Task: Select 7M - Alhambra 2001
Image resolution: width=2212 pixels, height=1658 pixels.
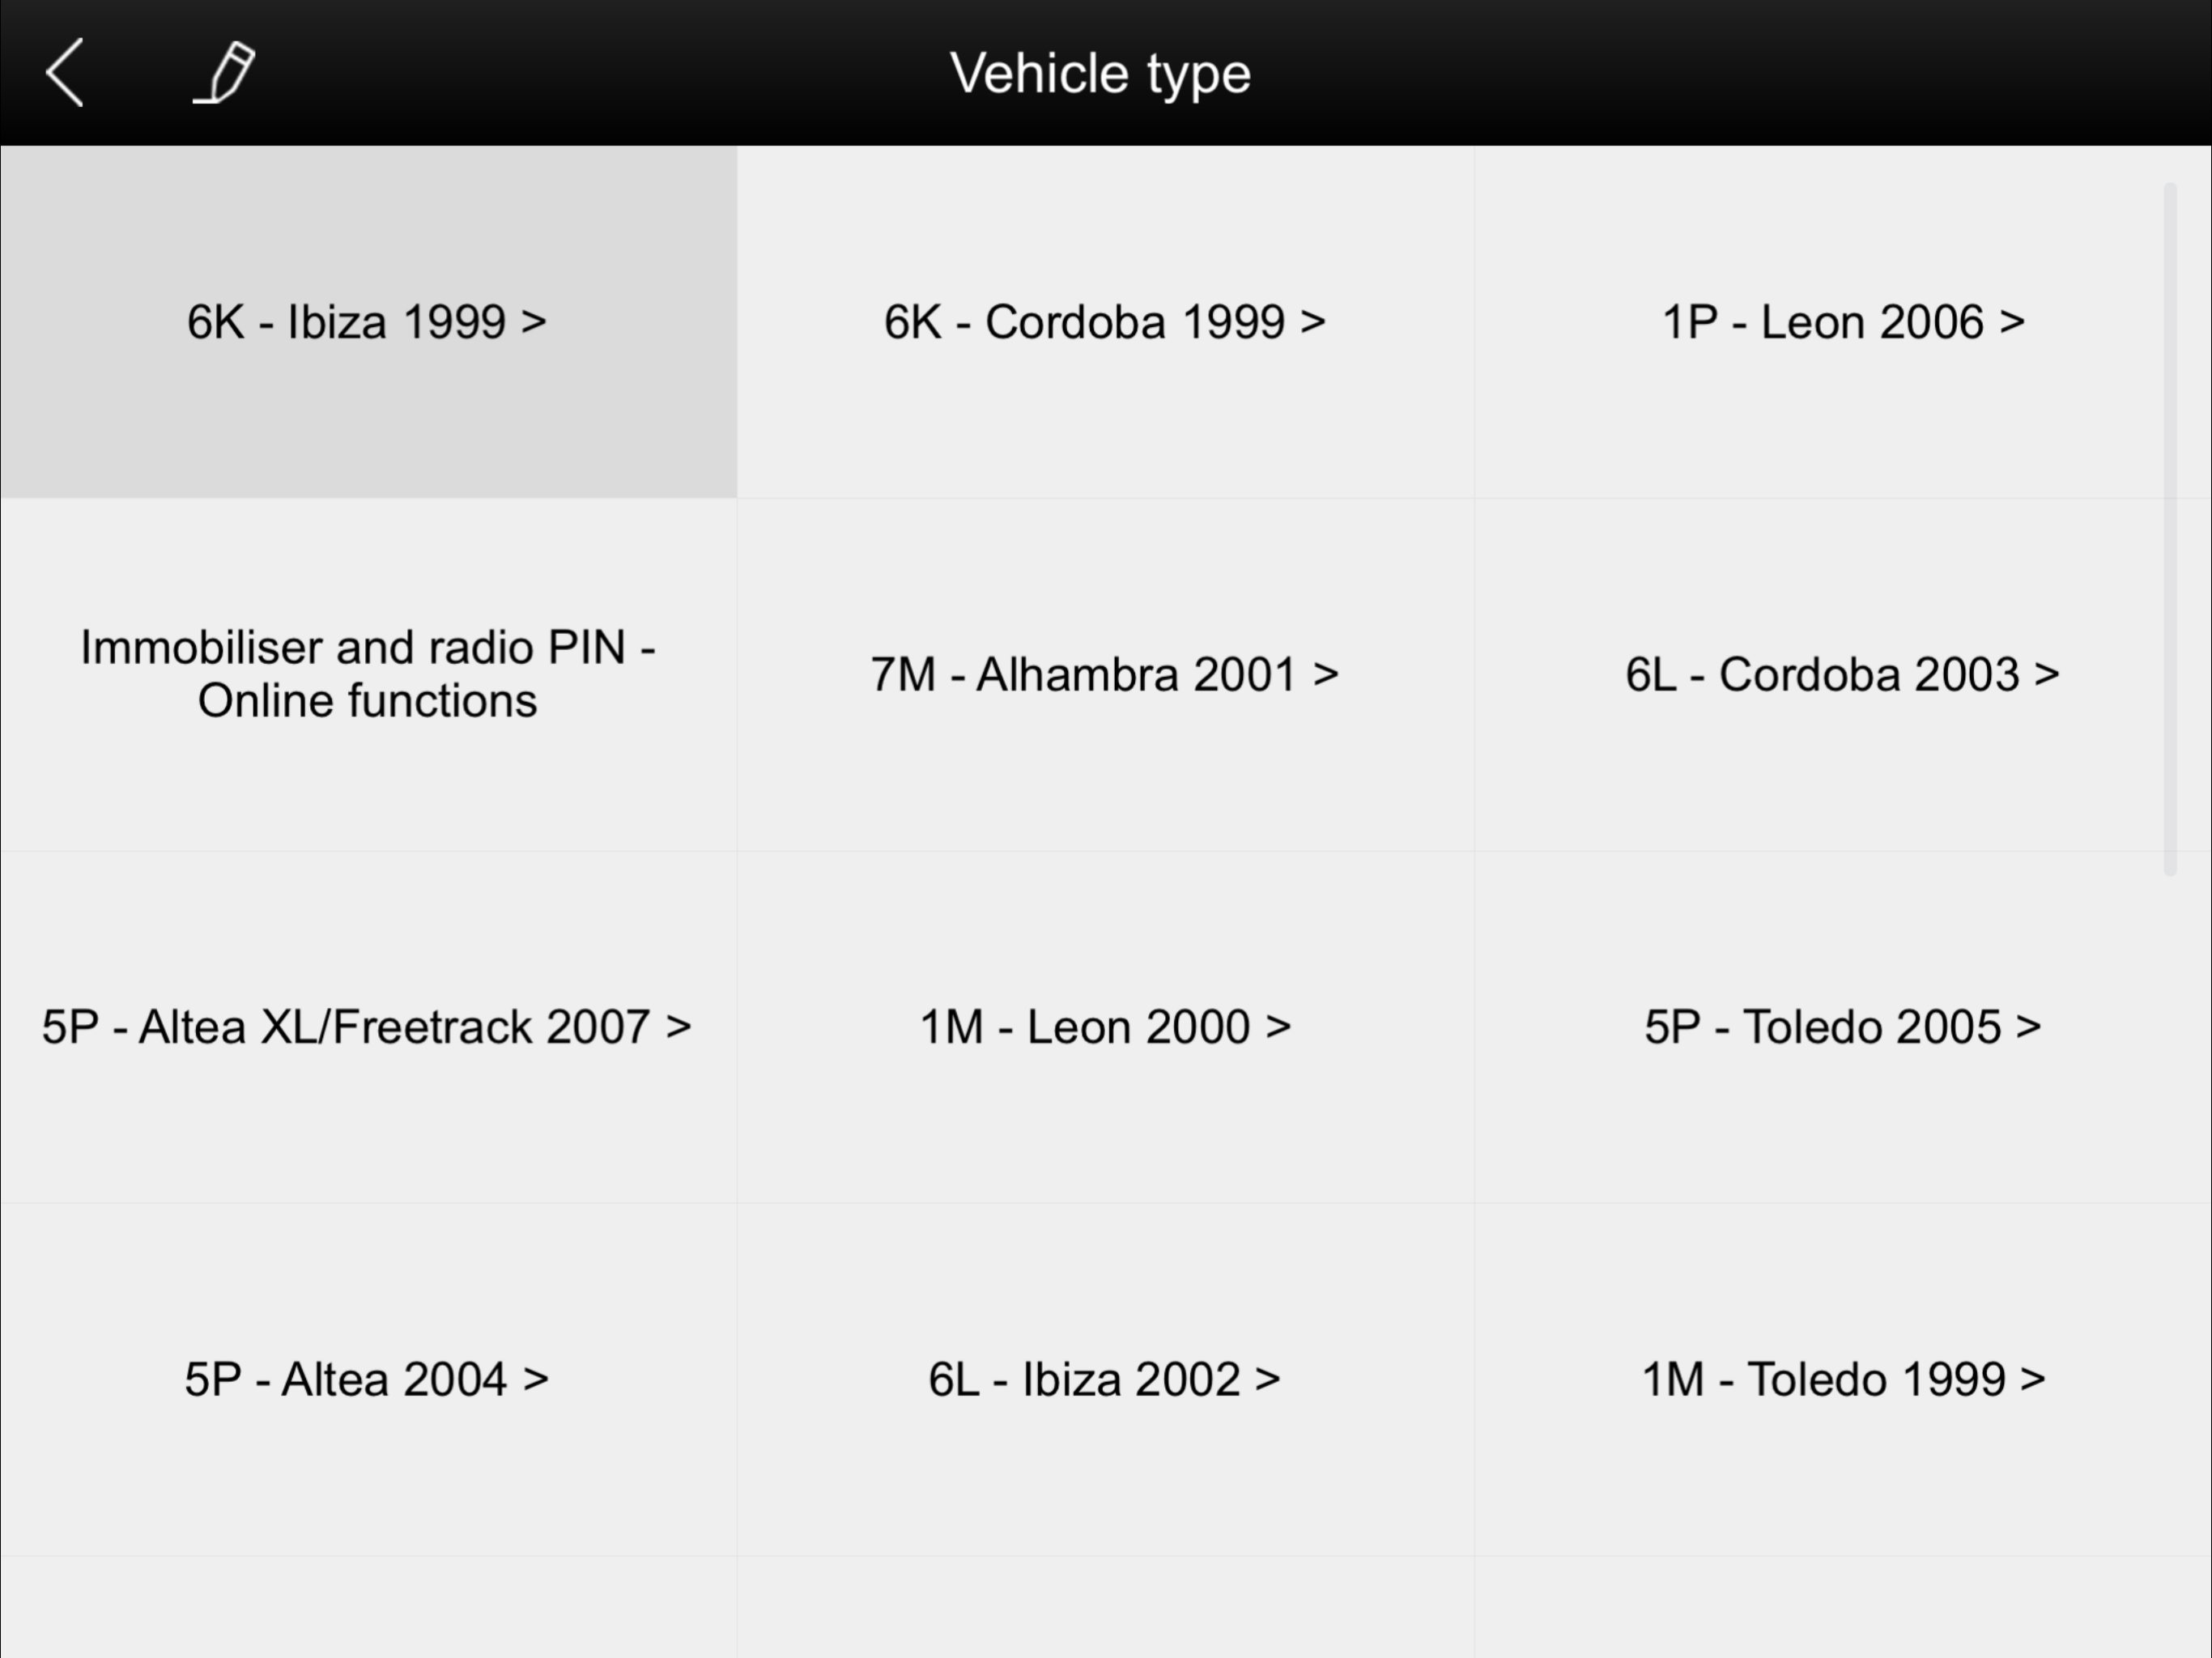Action: pyautogui.click(x=1105, y=674)
